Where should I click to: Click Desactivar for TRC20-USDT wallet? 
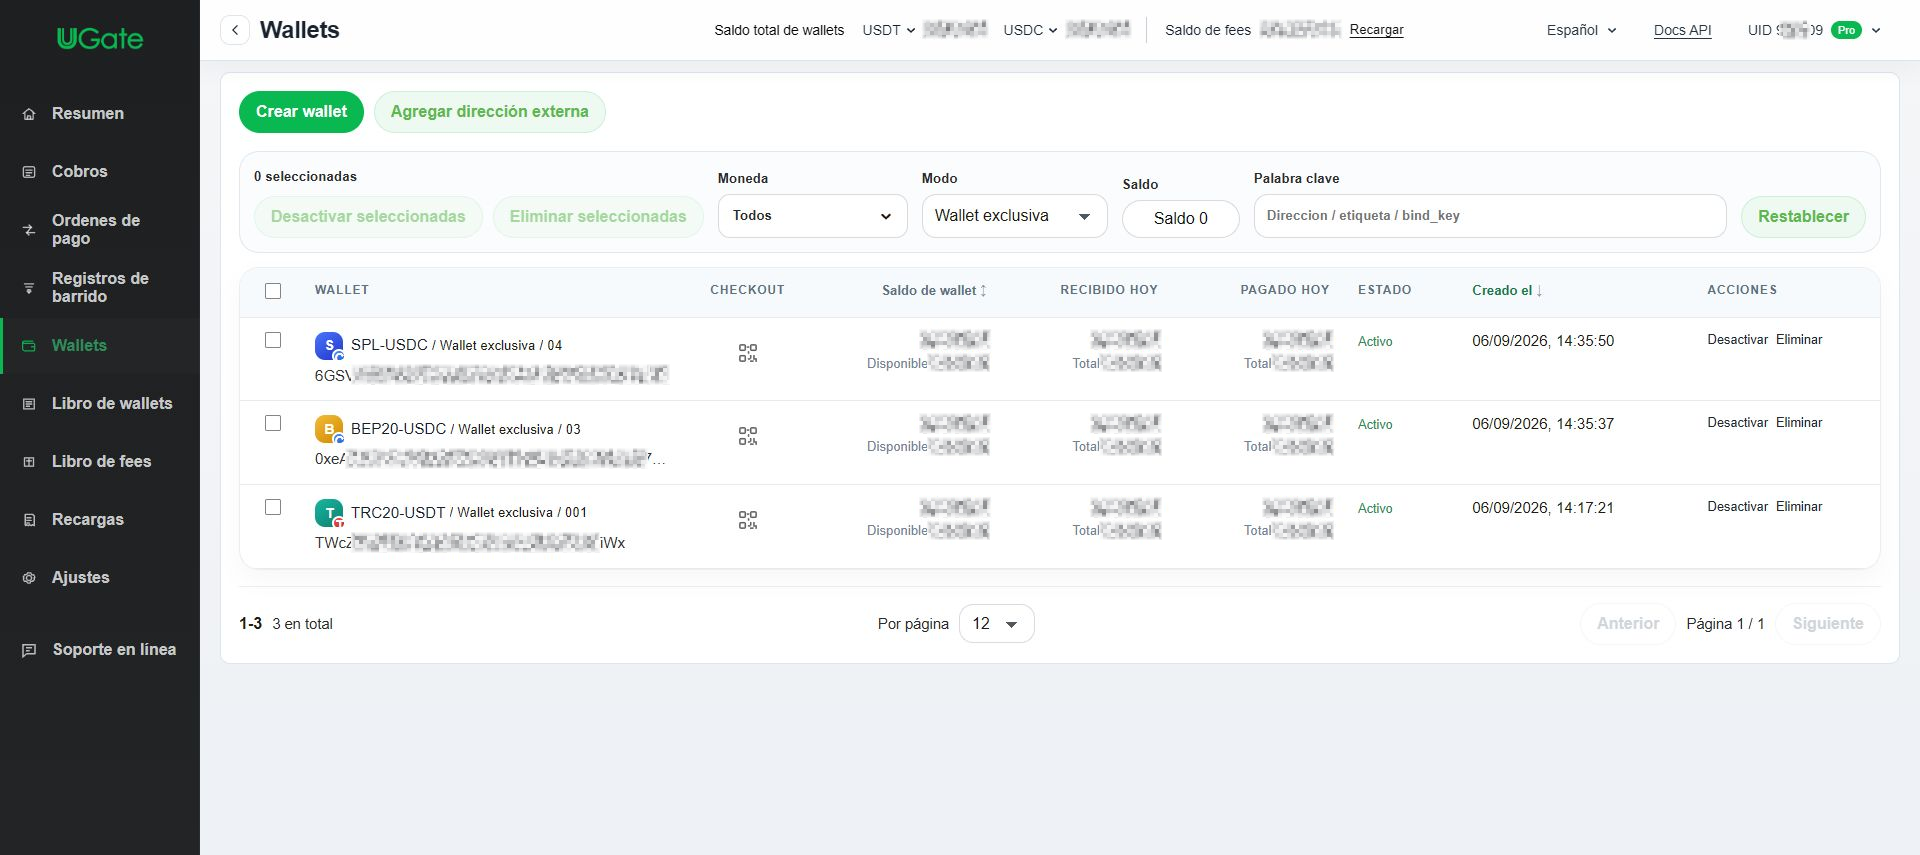[1737, 507]
